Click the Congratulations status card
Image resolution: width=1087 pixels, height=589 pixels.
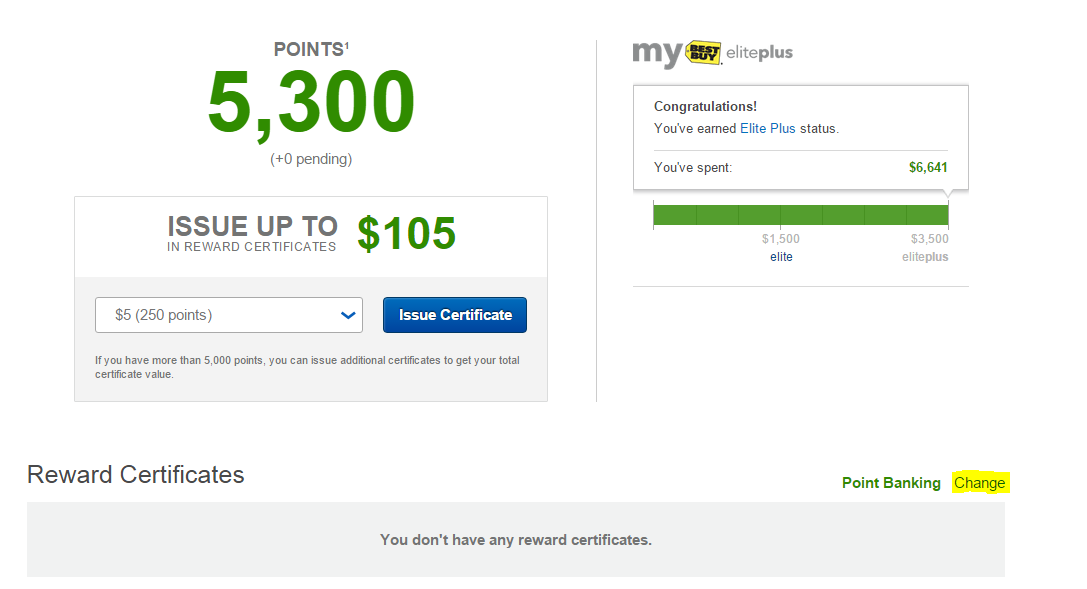[801, 137]
